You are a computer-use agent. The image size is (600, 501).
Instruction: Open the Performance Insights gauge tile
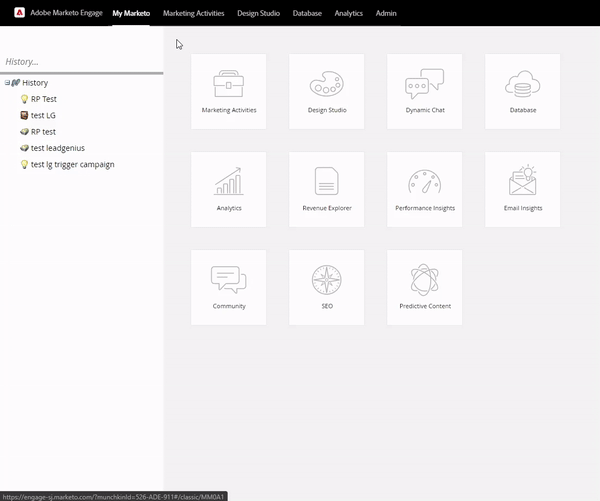point(424,189)
